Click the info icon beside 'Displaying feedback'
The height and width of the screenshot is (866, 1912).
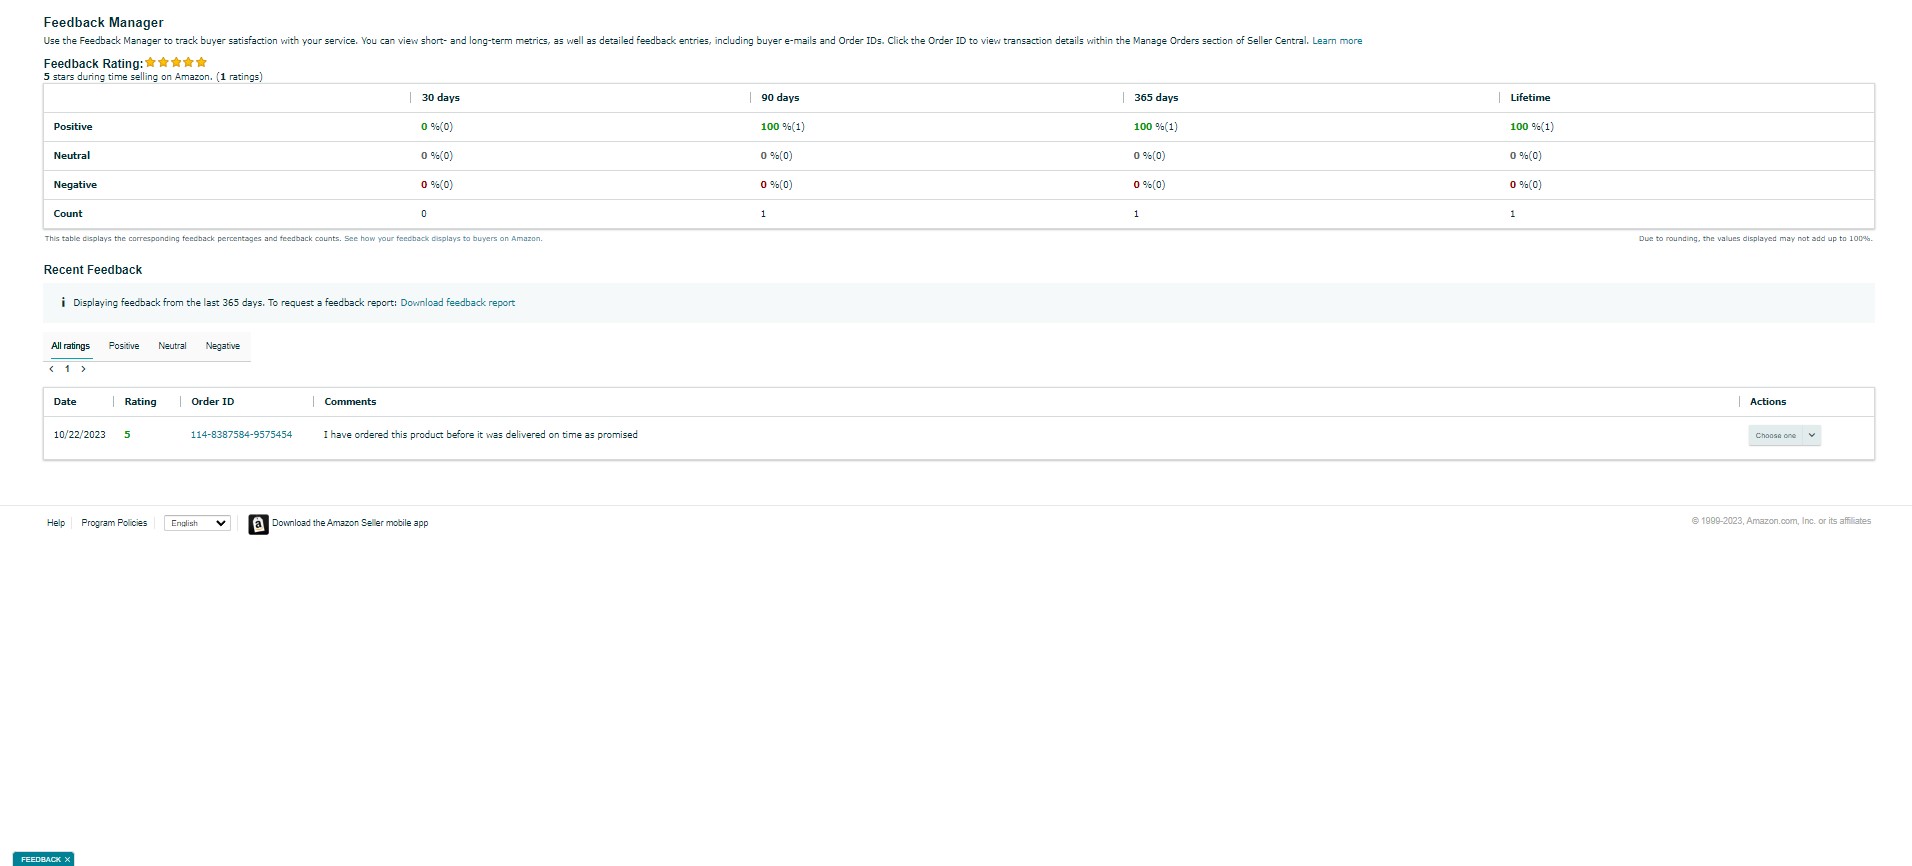pyautogui.click(x=63, y=302)
